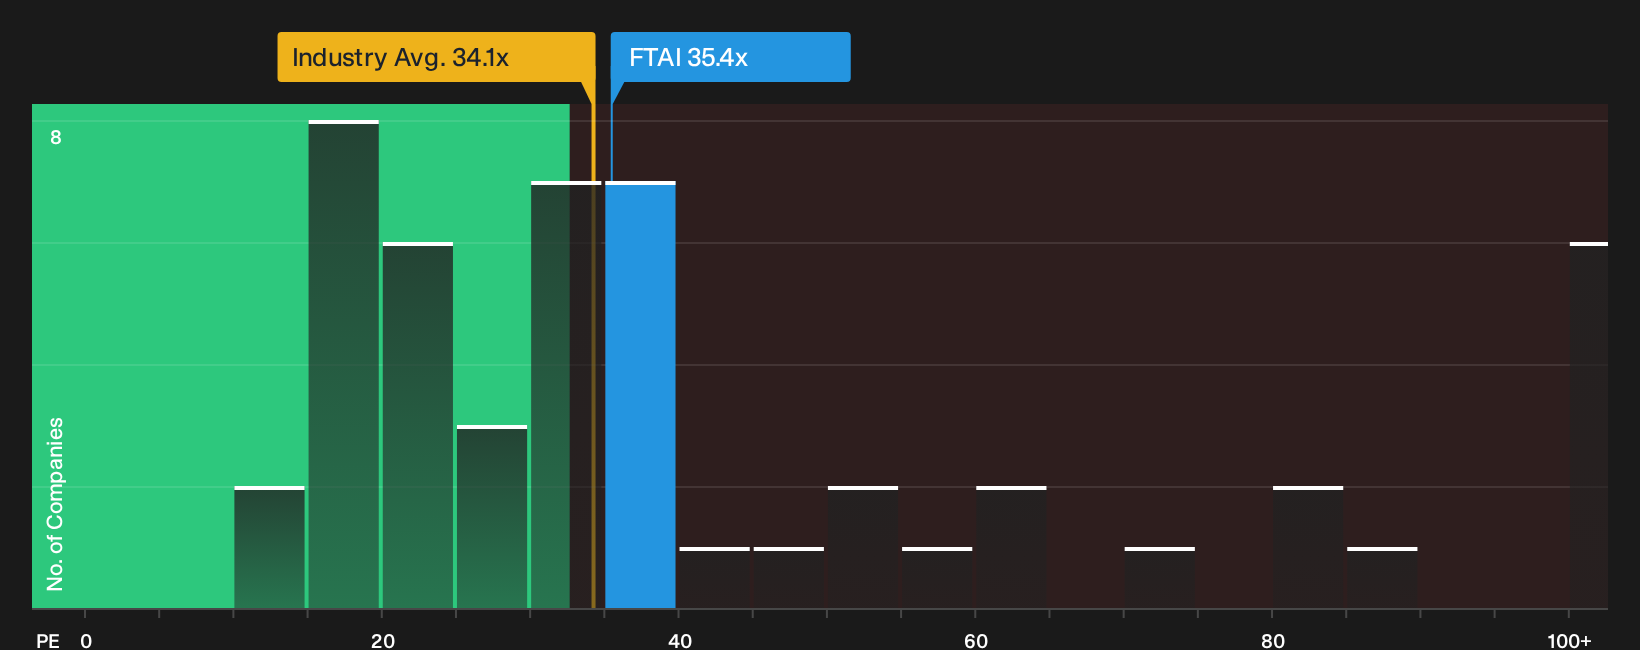
Task: Select the histogram bar at PE 25-30
Action: 492,517
